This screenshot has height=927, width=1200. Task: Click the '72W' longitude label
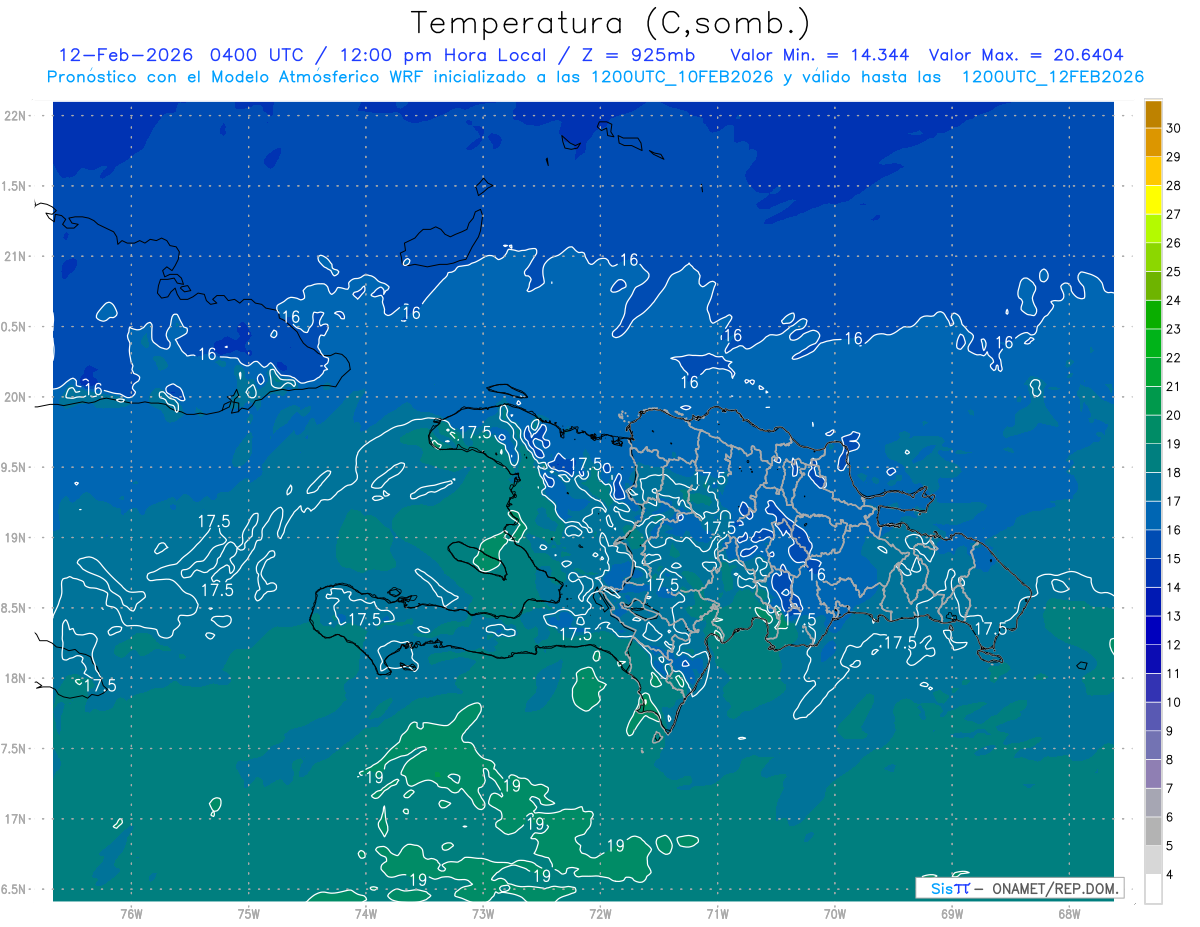coord(600,914)
